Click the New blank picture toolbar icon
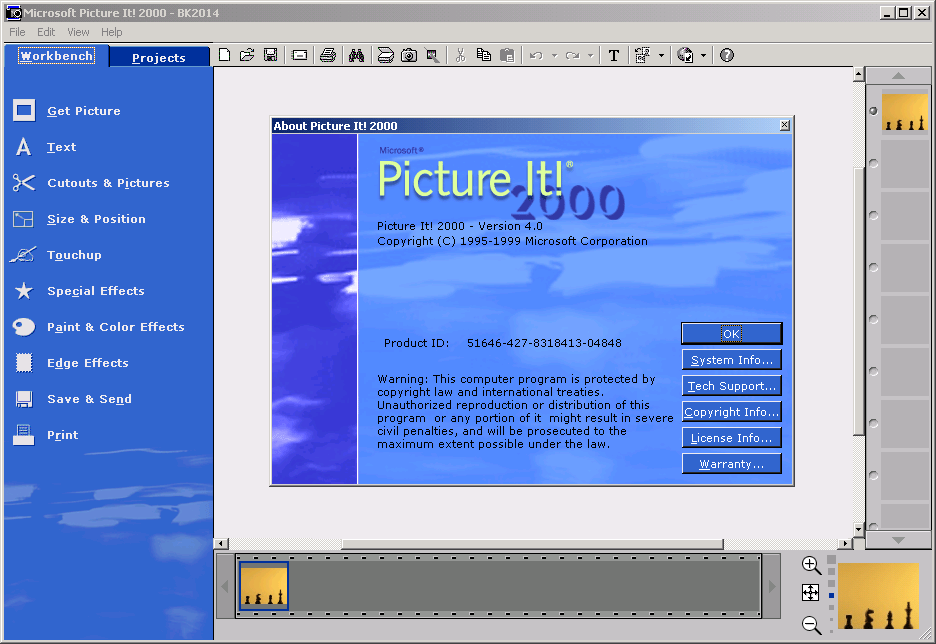Image resolution: width=936 pixels, height=644 pixels. click(224, 56)
